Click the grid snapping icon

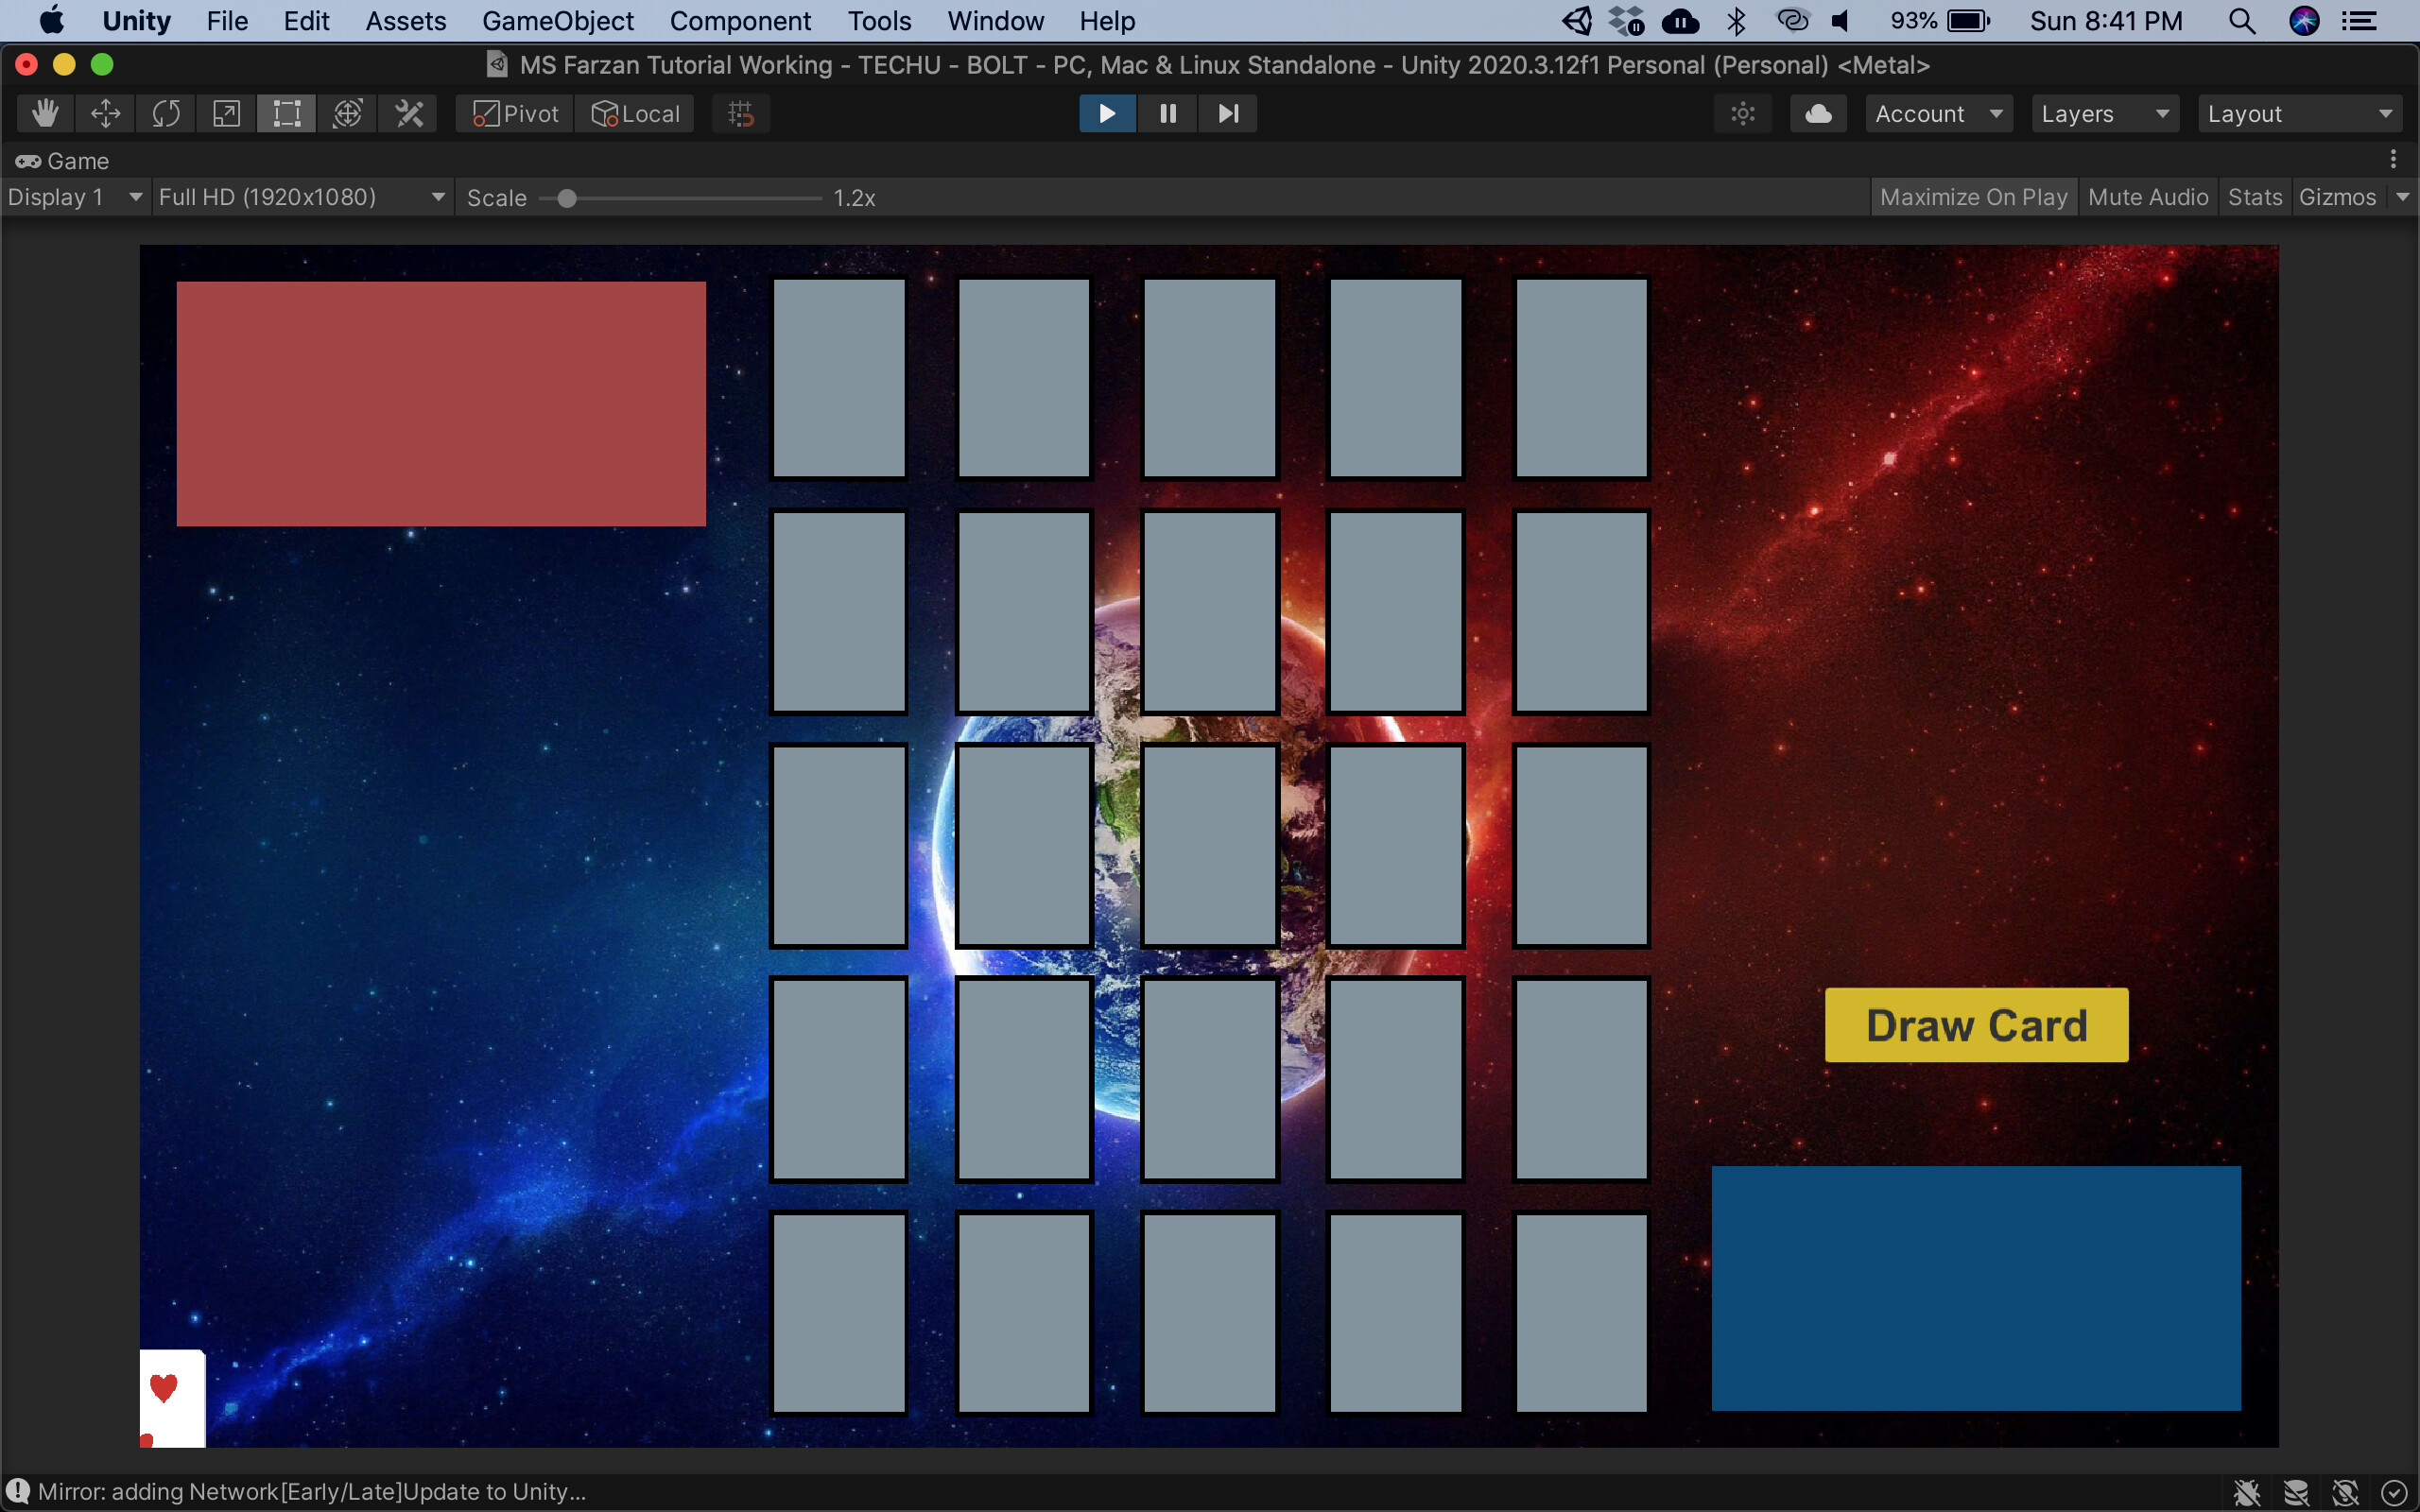(x=740, y=113)
